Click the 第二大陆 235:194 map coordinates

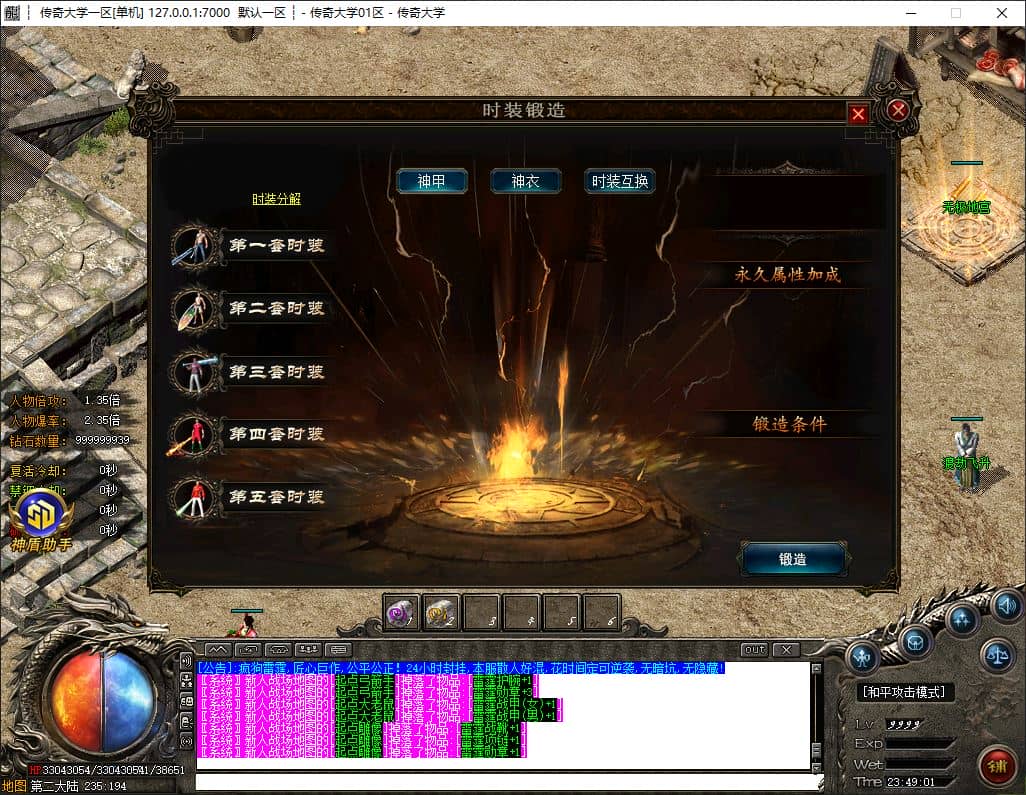79,786
